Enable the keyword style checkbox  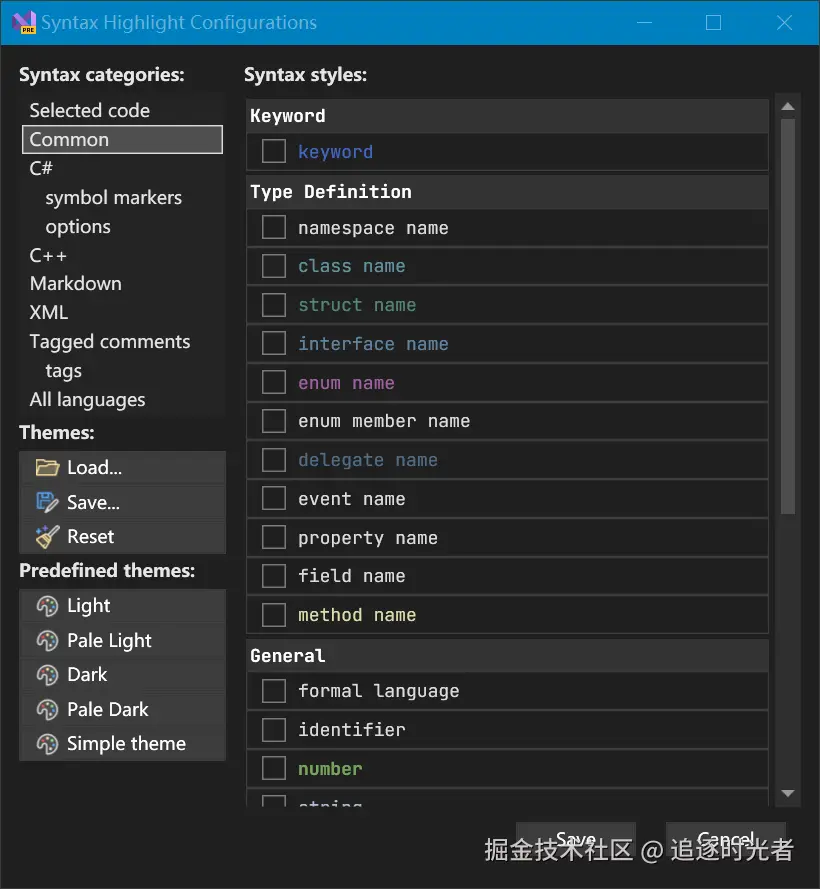coord(274,151)
